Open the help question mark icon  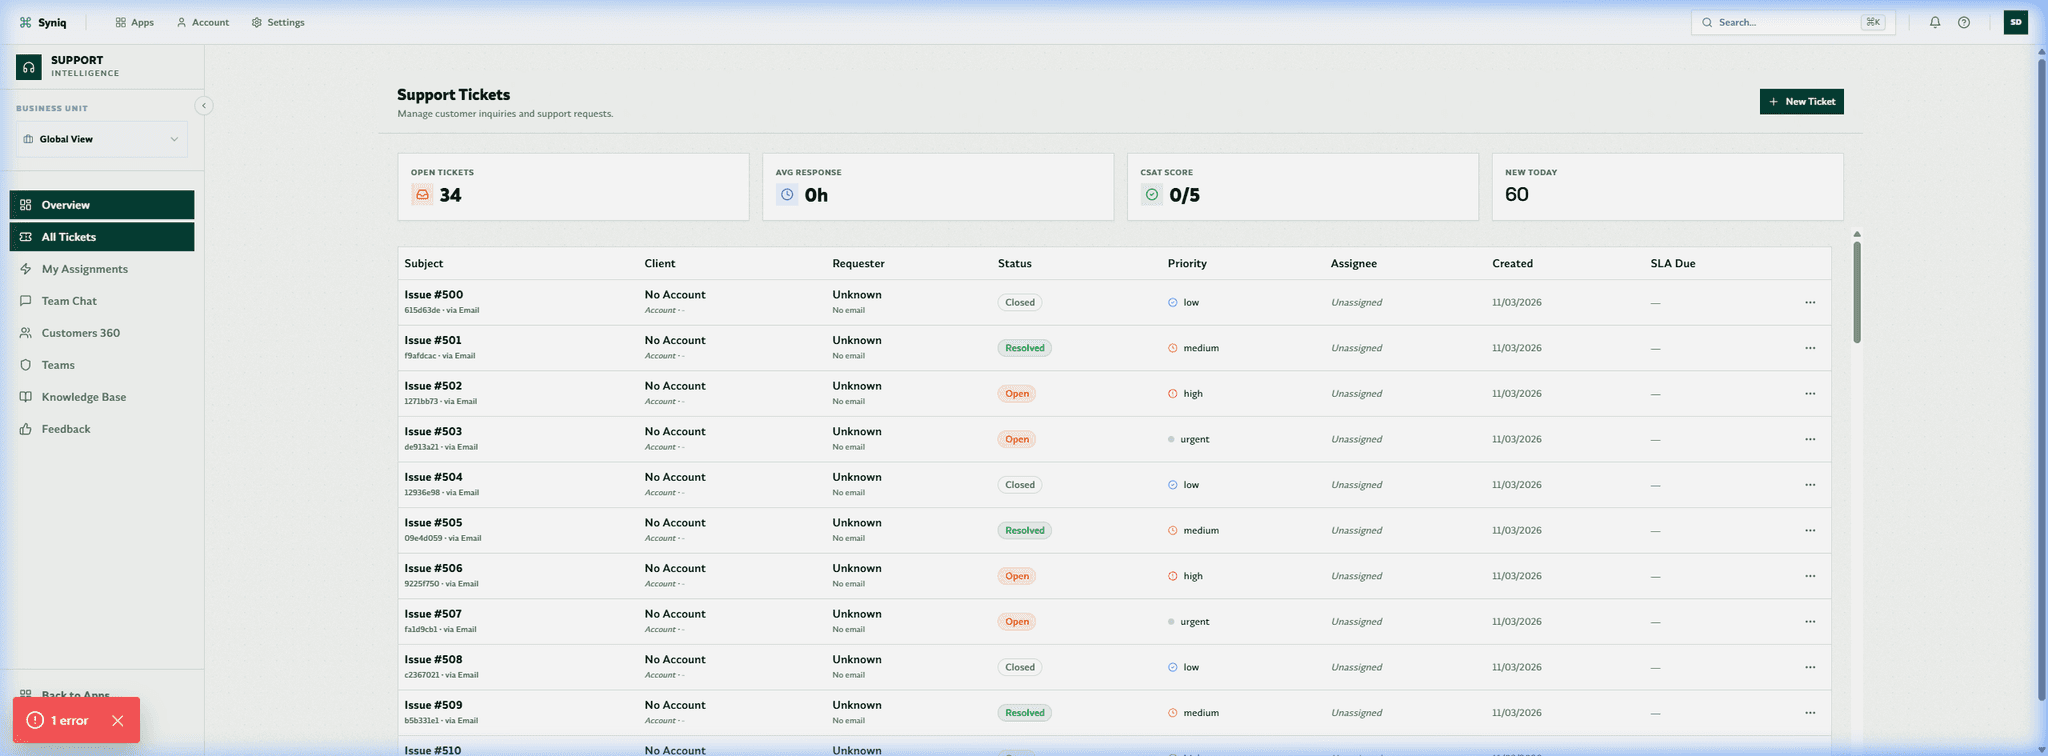[x=1964, y=22]
